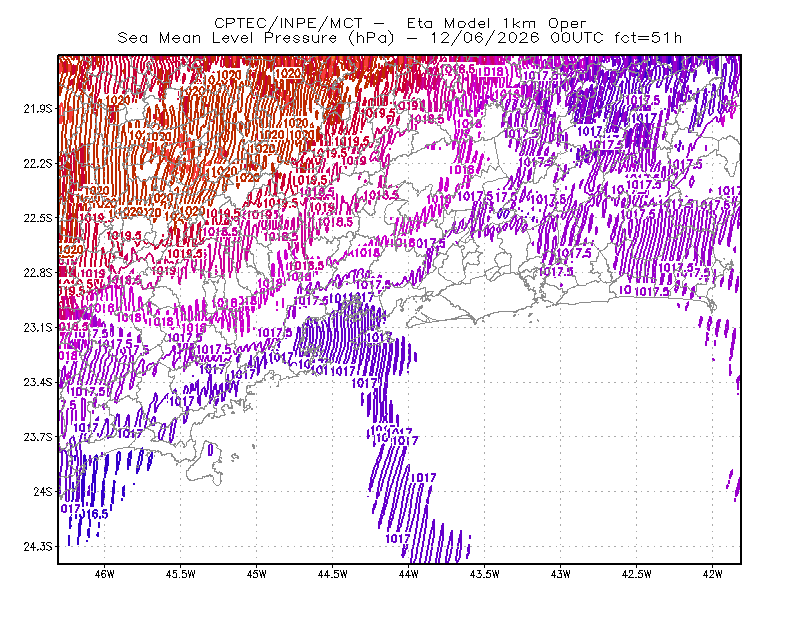Click the CPTEC/INPE/MCT Eta Model heading
This screenshot has height=618, width=800.
click(400, 23)
